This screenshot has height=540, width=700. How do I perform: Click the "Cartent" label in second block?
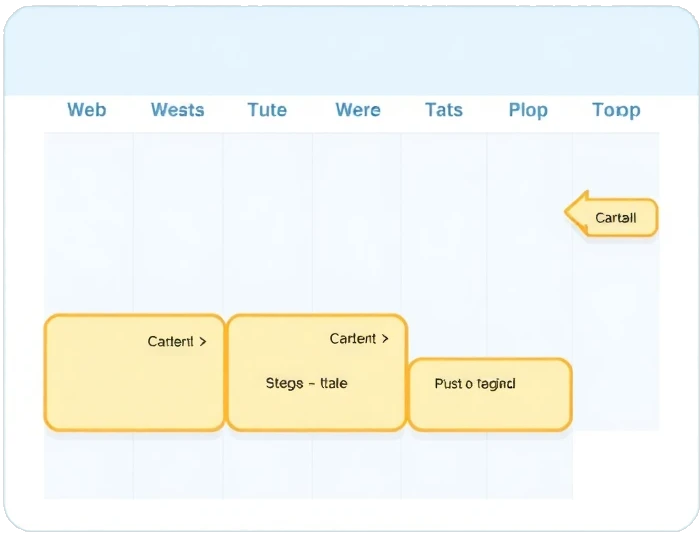coord(353,339)
